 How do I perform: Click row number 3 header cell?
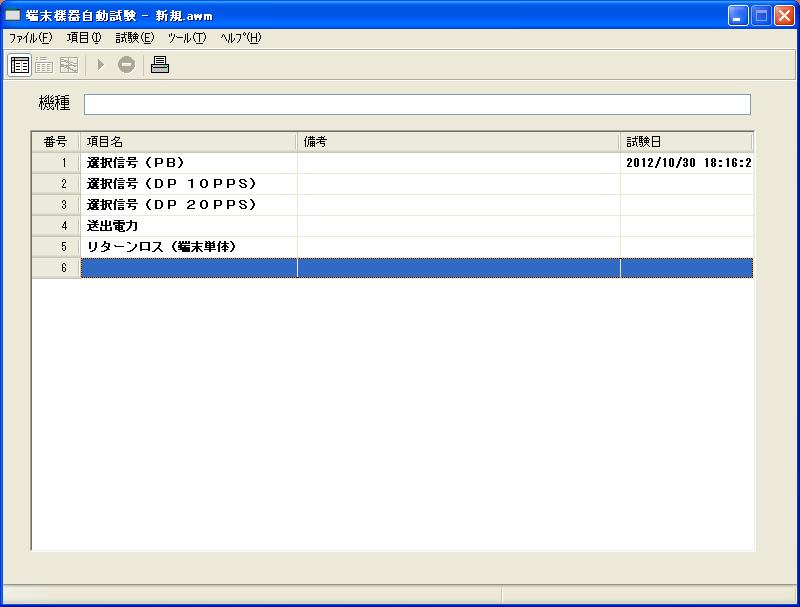(x=56, y=205)
